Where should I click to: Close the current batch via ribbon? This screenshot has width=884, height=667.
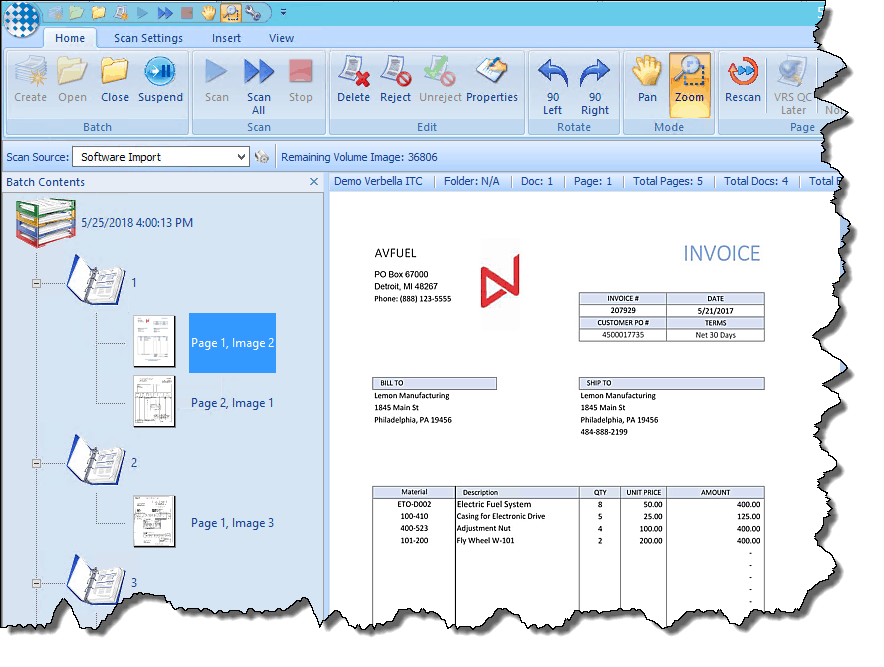(x=114, y=80)
